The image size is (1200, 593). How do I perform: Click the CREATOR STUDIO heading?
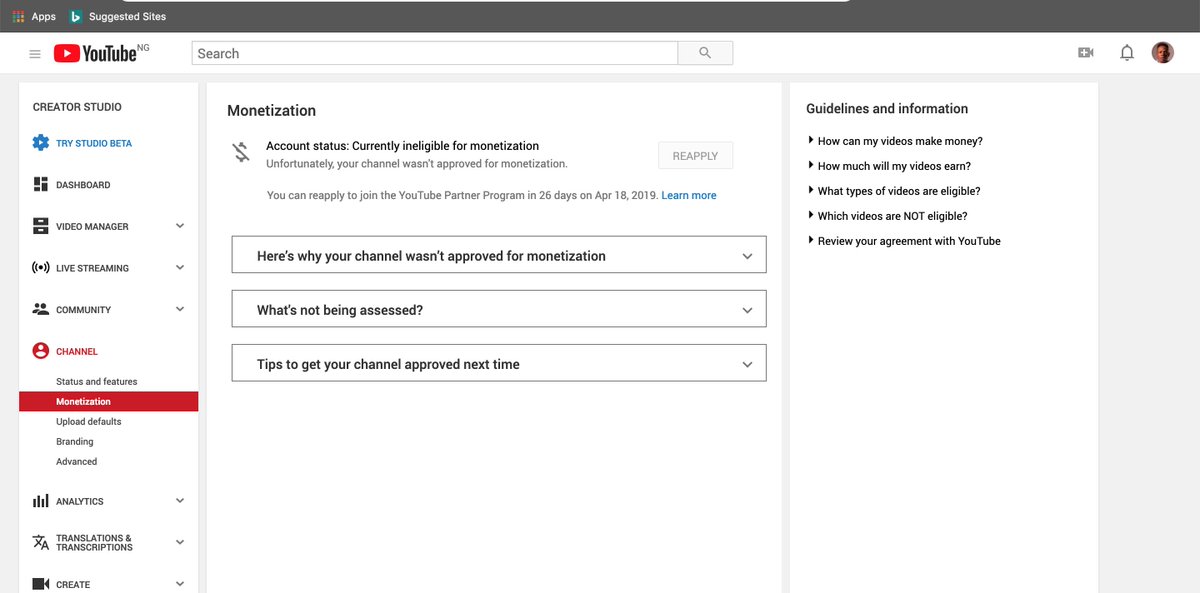77,107
